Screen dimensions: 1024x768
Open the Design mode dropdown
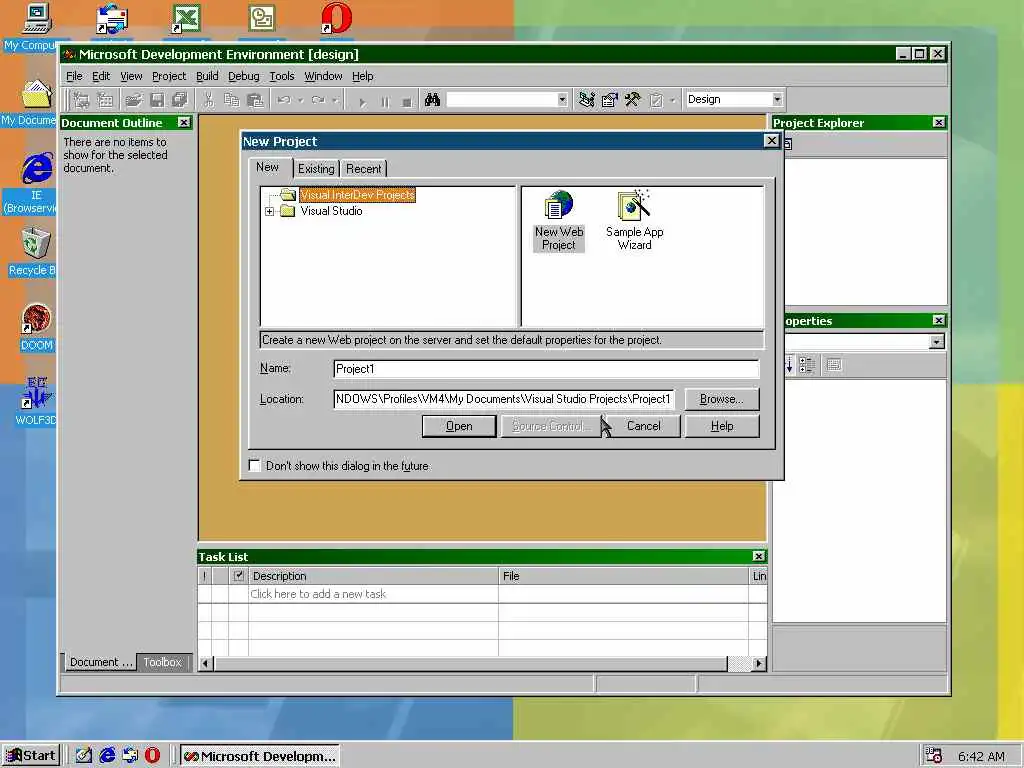coord(777,99)
